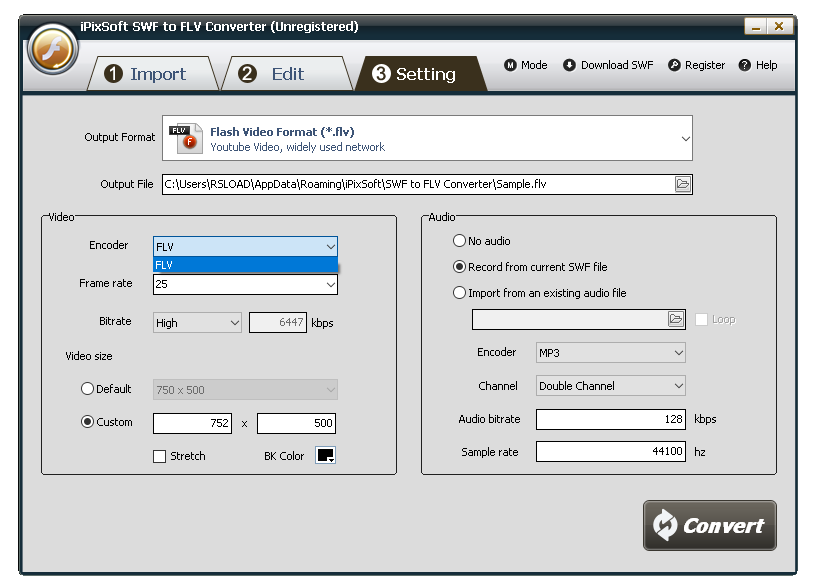
Task: Open the BK Color swatch picker
Action: click(325, 455)
